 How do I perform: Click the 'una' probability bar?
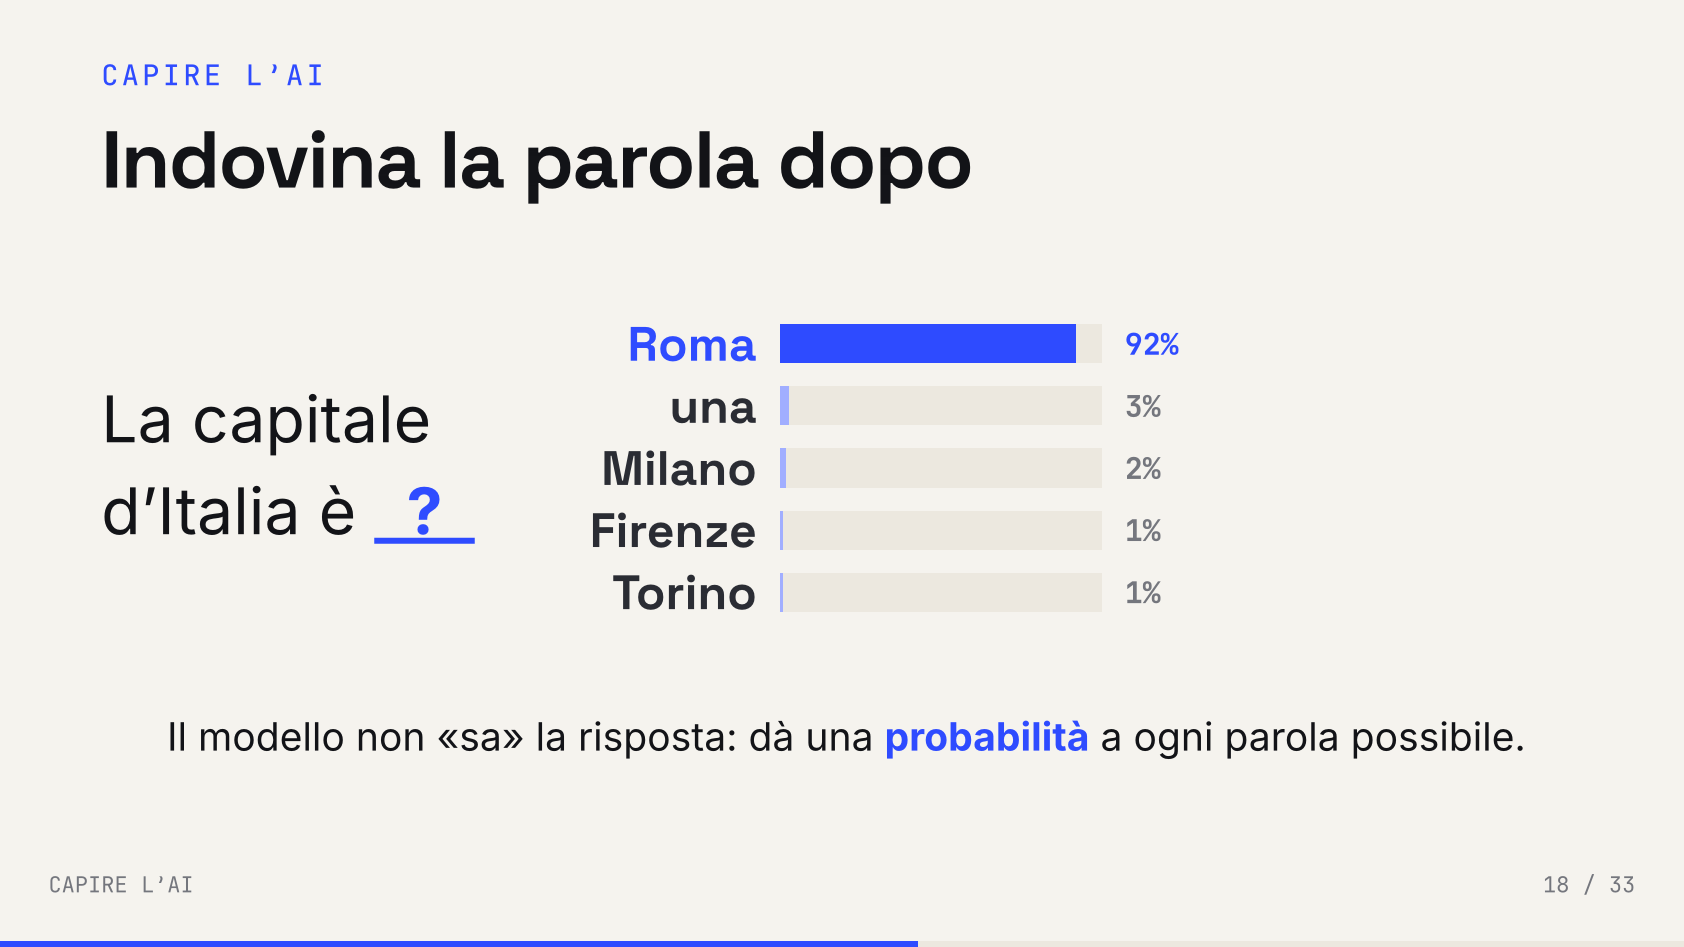click(x=940, y=406)
